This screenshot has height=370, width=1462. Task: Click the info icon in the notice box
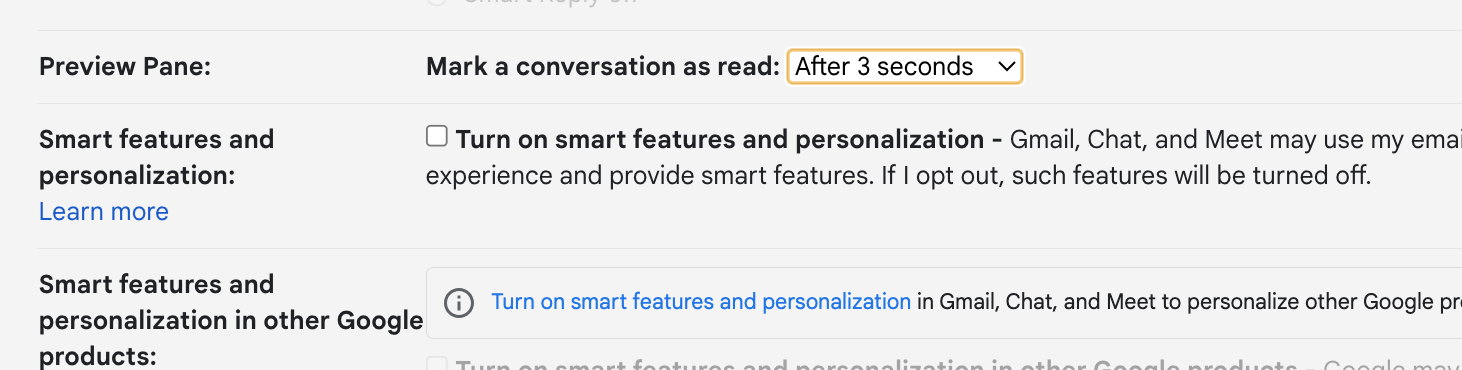coord(458,302)
